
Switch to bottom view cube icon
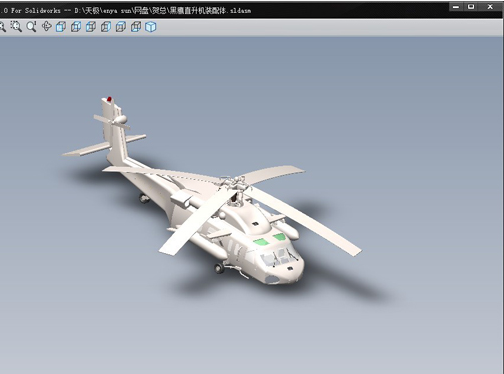coord(136,27)
